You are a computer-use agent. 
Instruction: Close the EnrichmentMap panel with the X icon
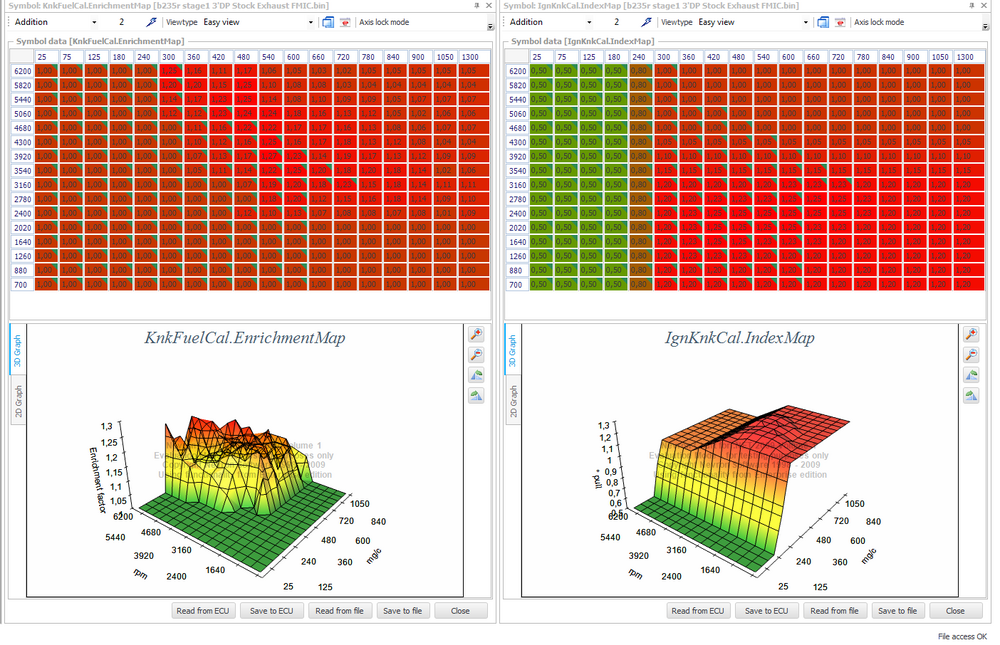pyautogui.click(x=489, y=5)
